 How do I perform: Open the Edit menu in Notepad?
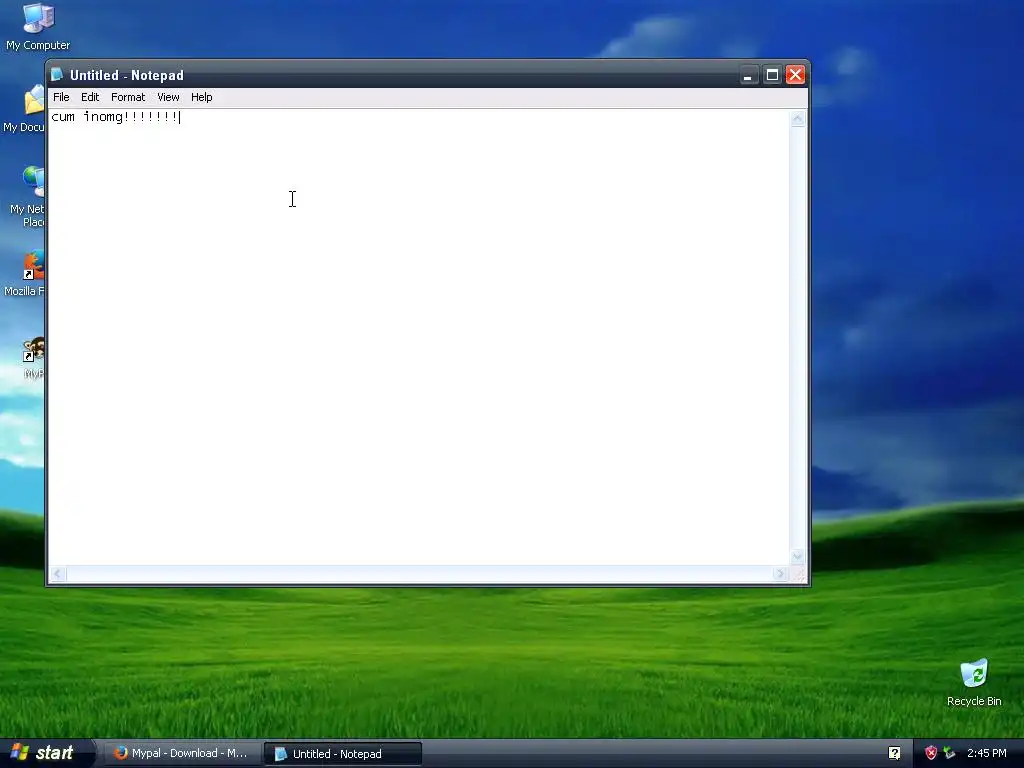(x=90, y=97)
